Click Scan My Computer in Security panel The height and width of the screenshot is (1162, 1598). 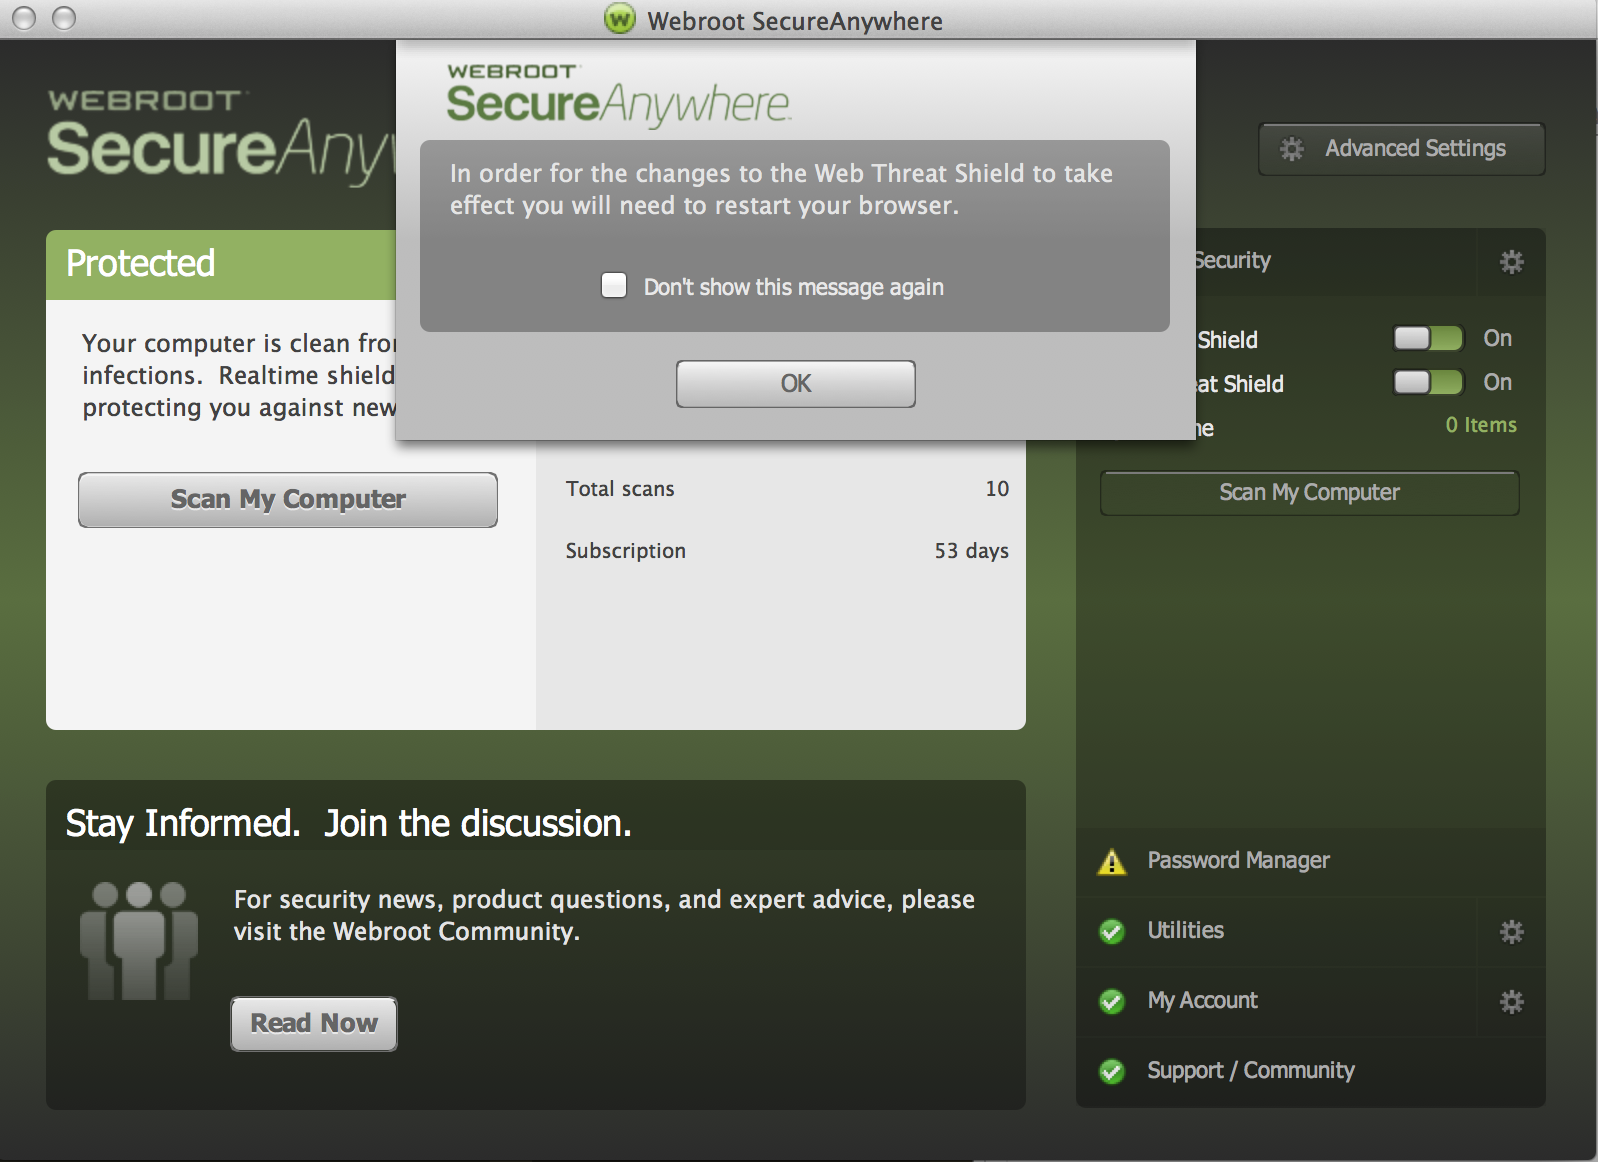[x=1309, y=493]
